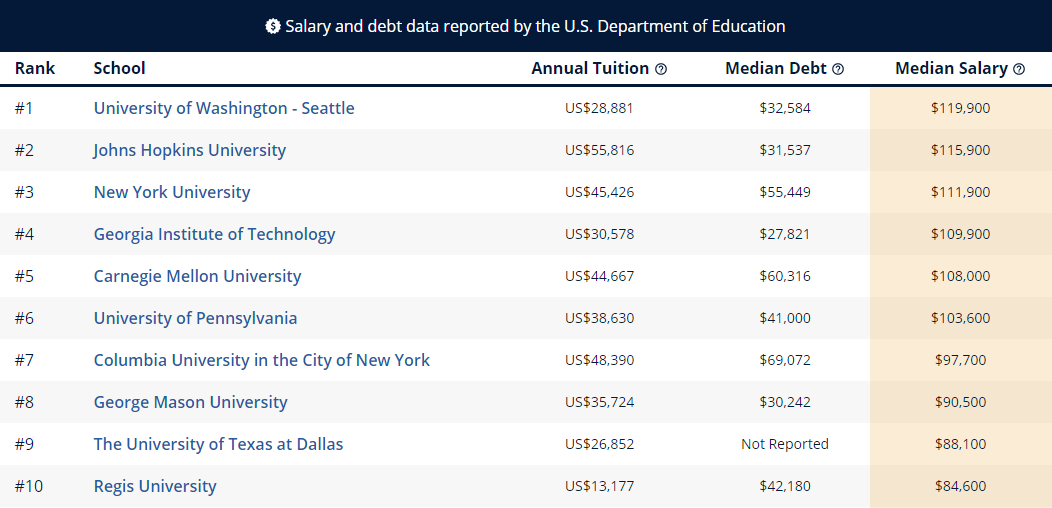
Task: Click the help icon beside Annual Tuition
Action: 661,69
